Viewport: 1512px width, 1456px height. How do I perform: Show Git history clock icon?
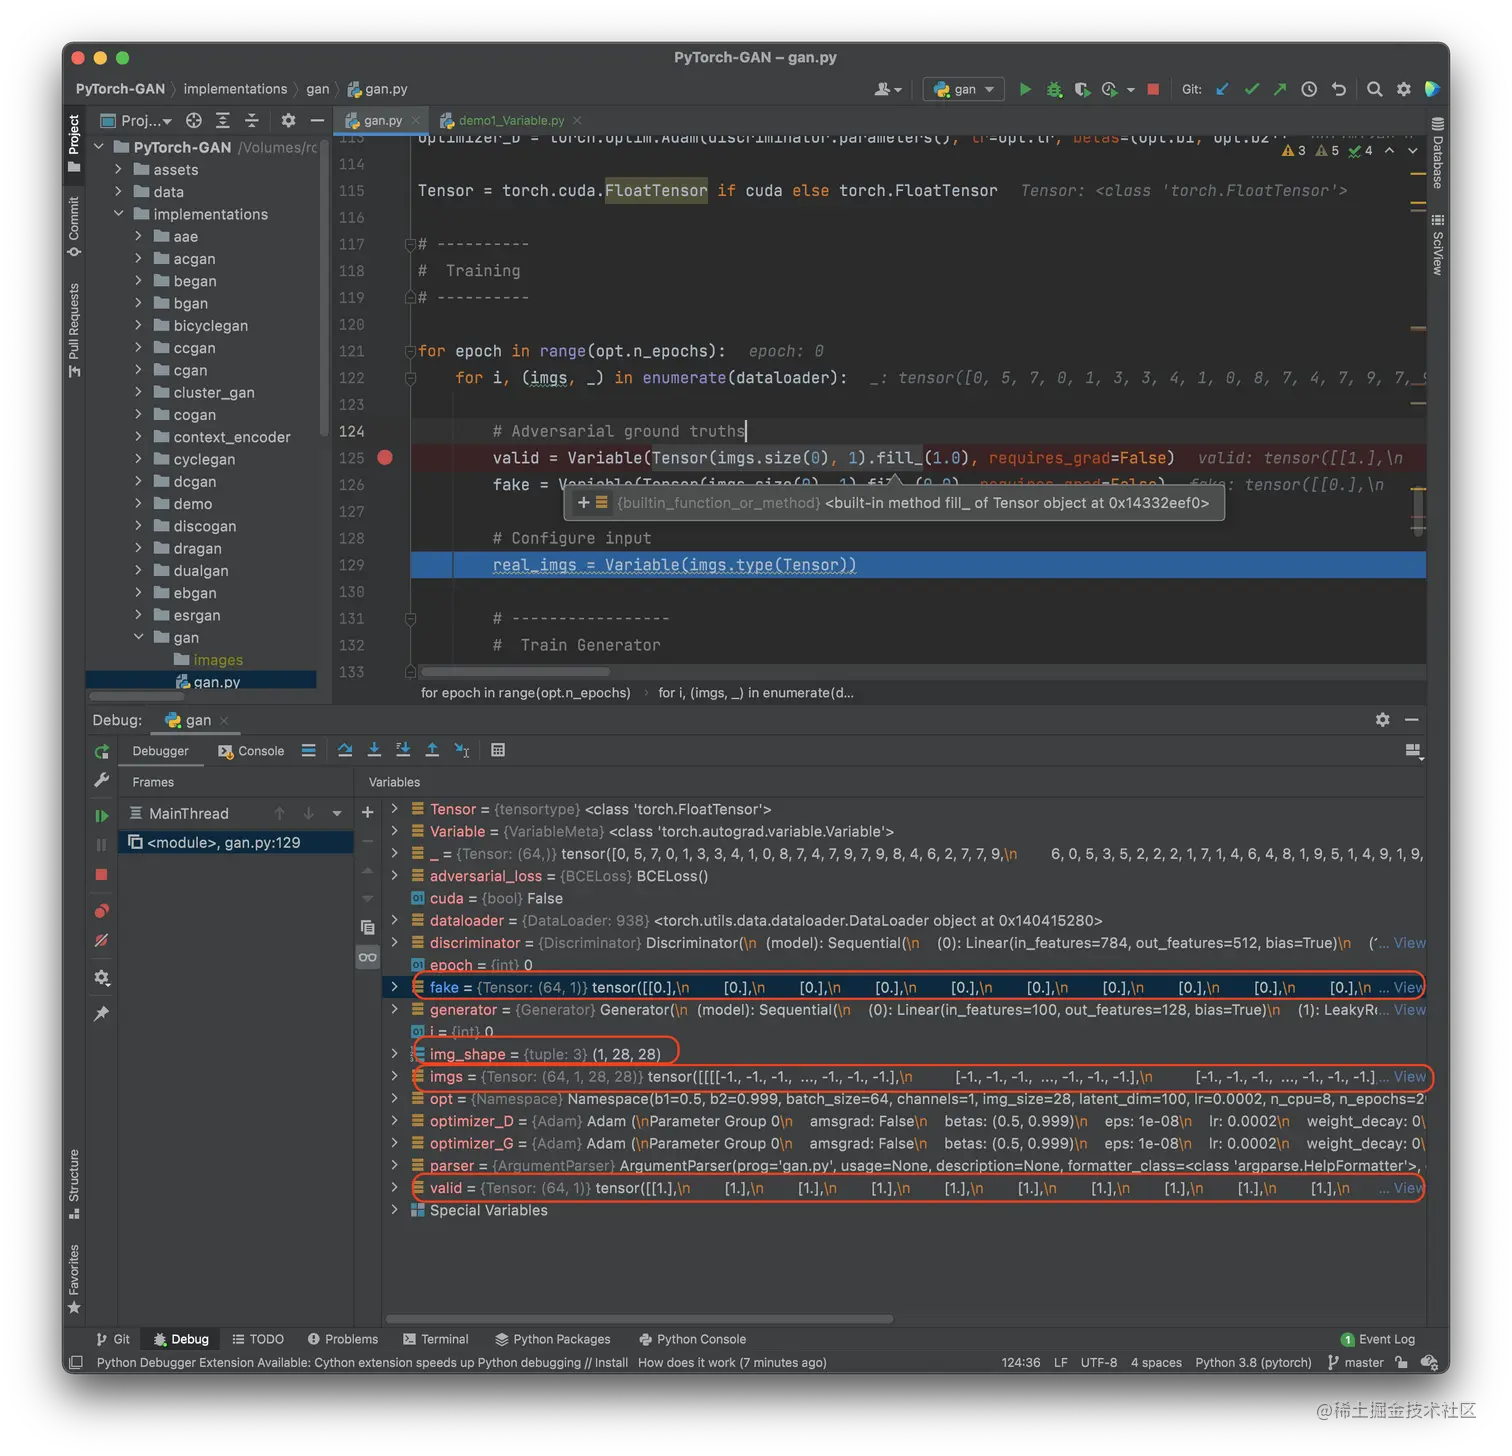click(x=1309, y=89)
